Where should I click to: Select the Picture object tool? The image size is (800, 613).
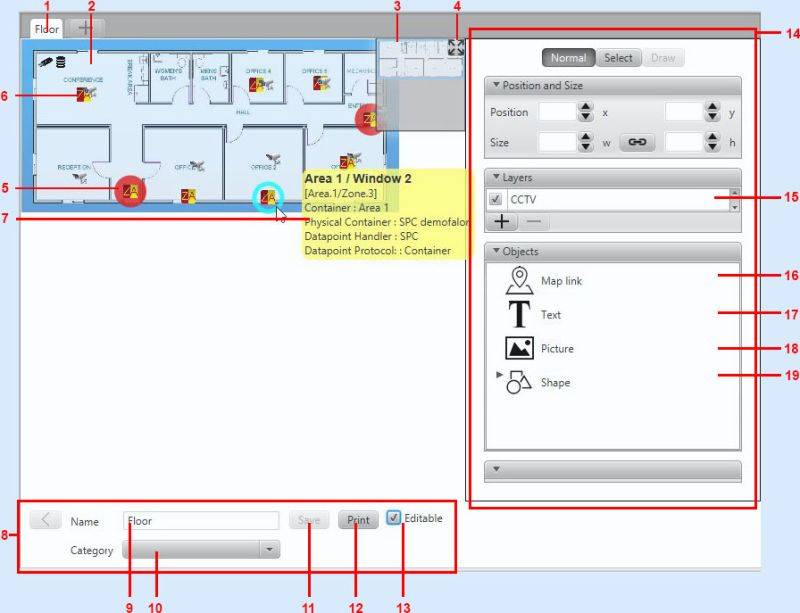(519, 349)
